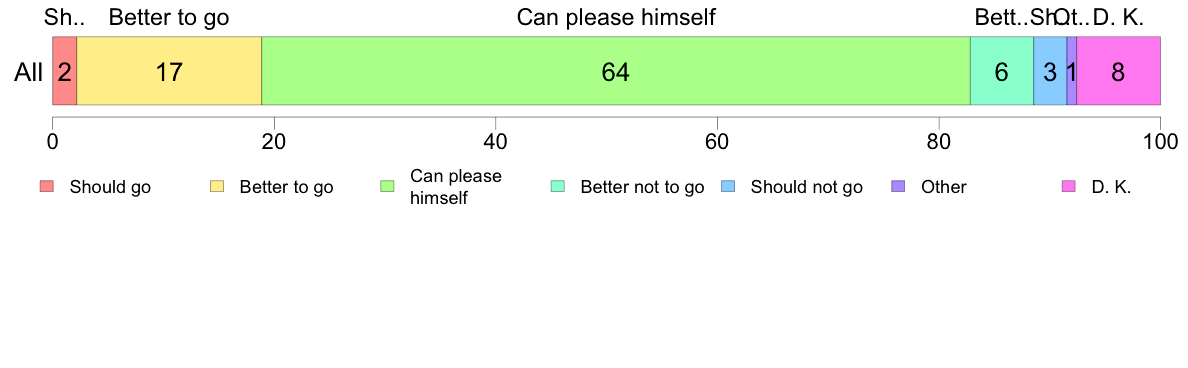Click the yellow Better to go legend swatch
Viewport: 1188px width, 368px height.
[217, 187]
